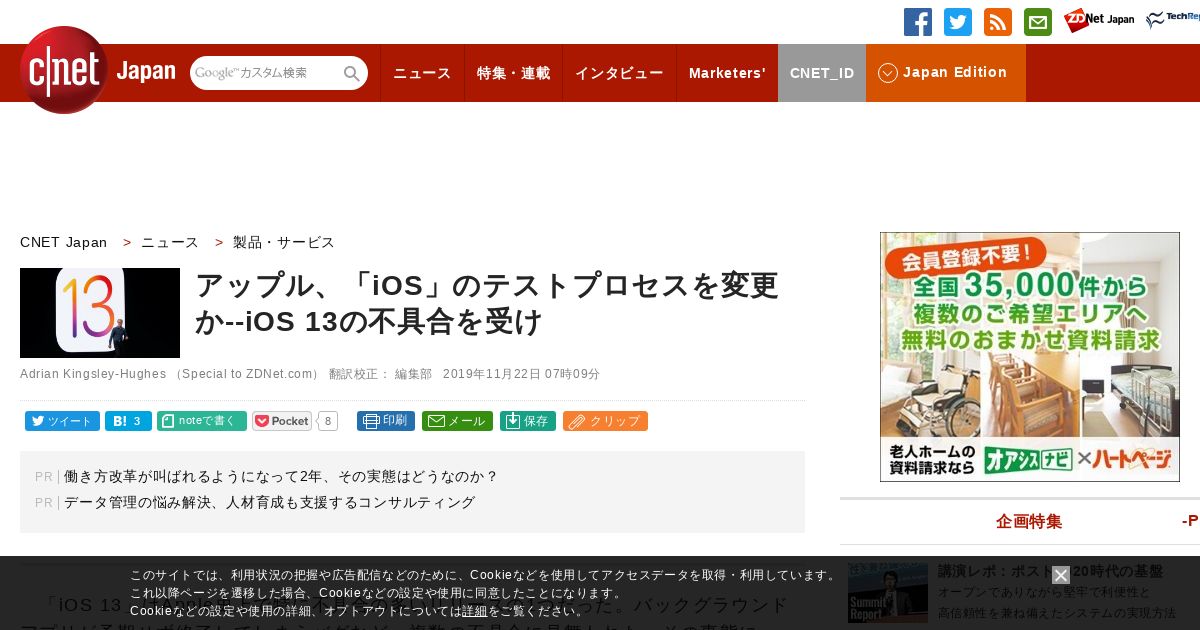Focus the Google custom search field
The image size is (1200, 630).
point(266,73)
